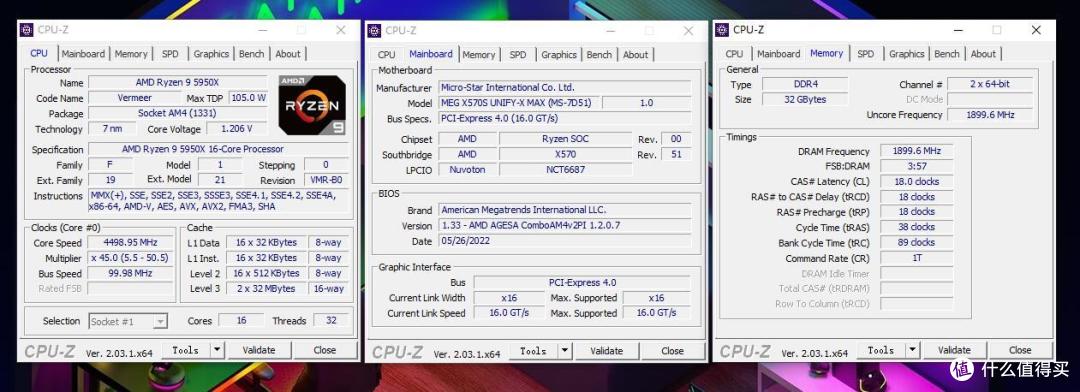Expand Tools dropdown arrow in middle window
Image resolution: width=1080 pixels, height=392 pixels.
(565, 351)
